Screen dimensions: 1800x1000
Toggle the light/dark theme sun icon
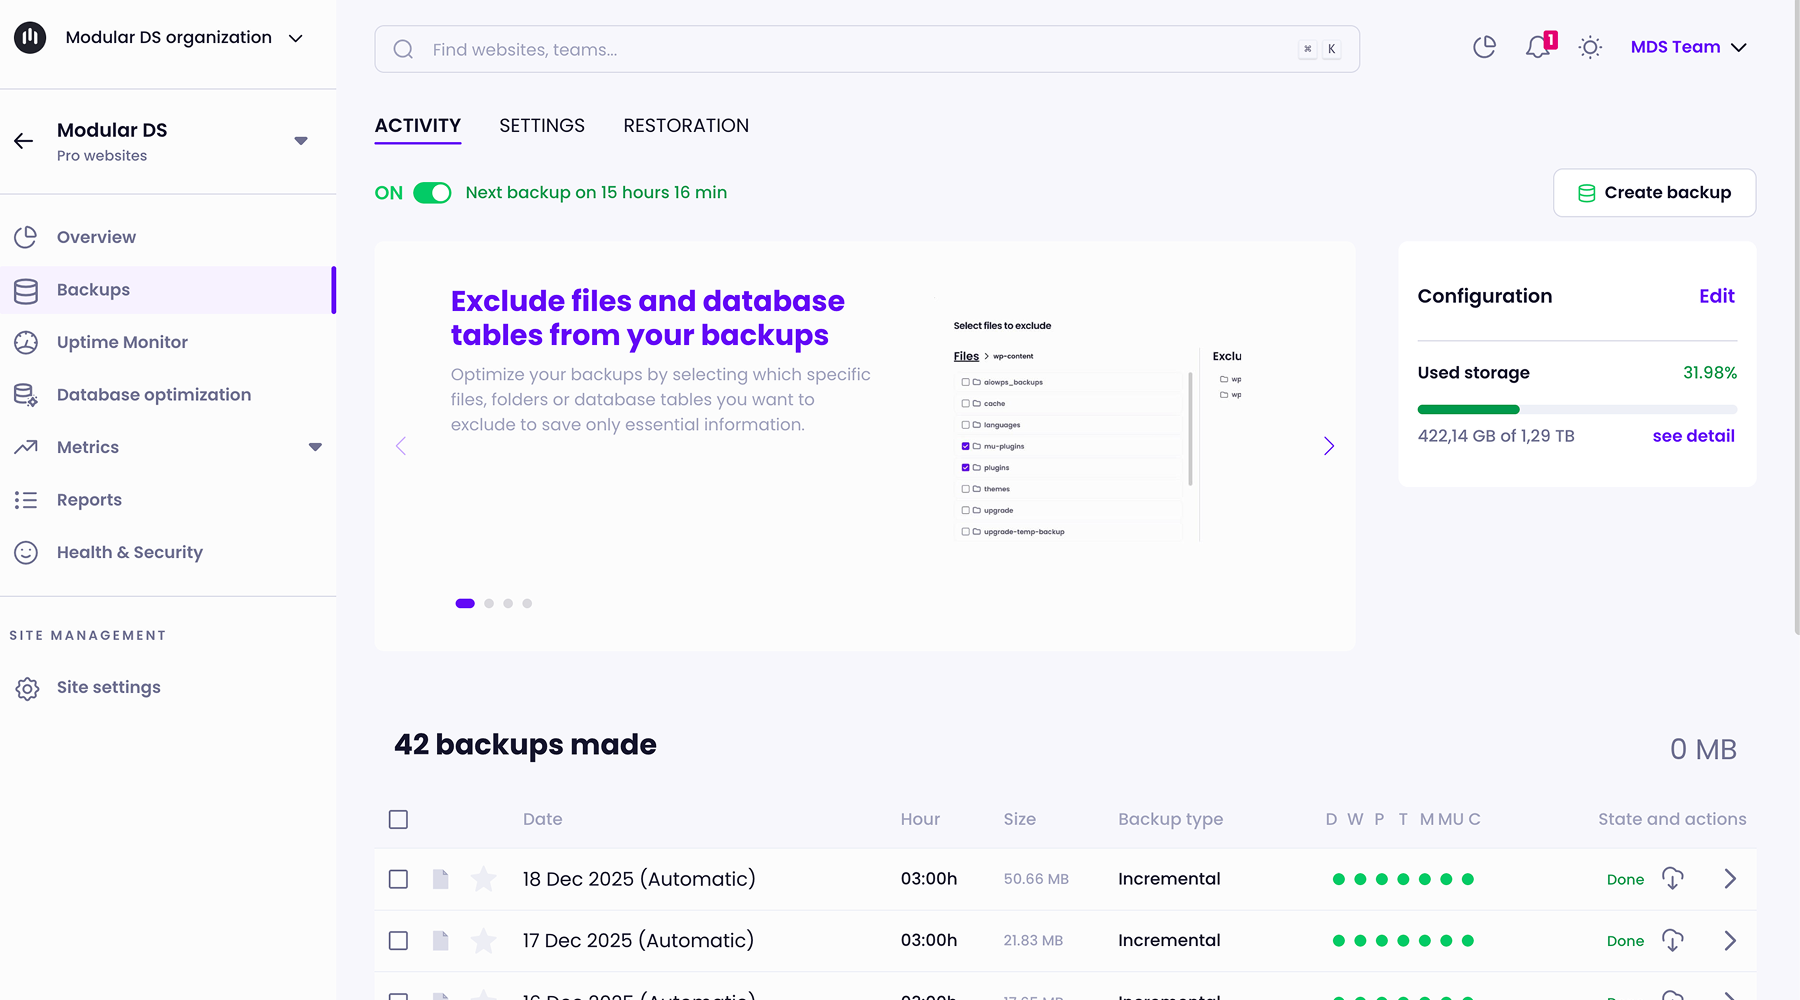pos(1590,47)
